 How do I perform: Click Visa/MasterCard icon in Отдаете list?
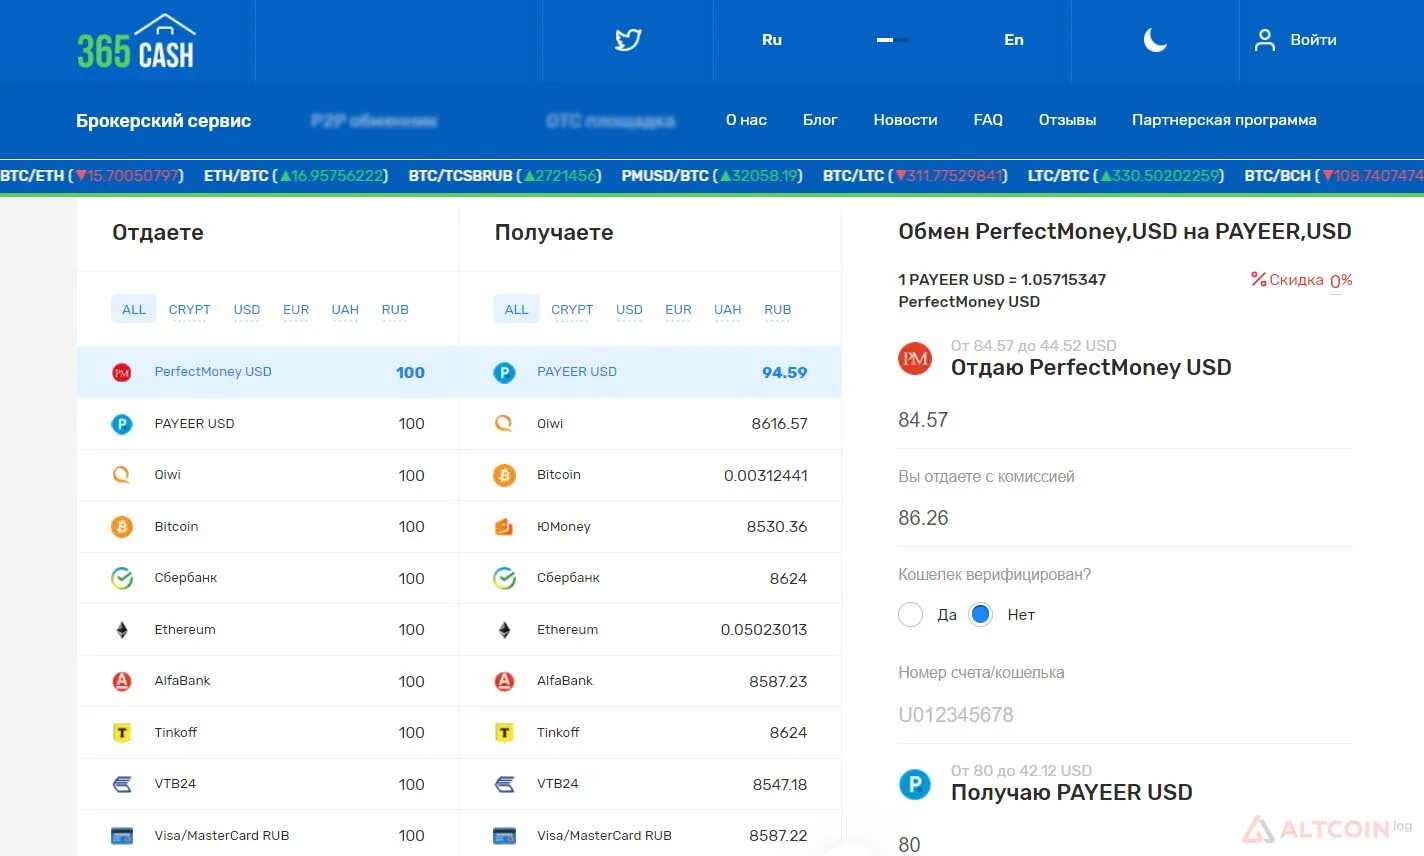pyautogui.click(x=122, y=836)
